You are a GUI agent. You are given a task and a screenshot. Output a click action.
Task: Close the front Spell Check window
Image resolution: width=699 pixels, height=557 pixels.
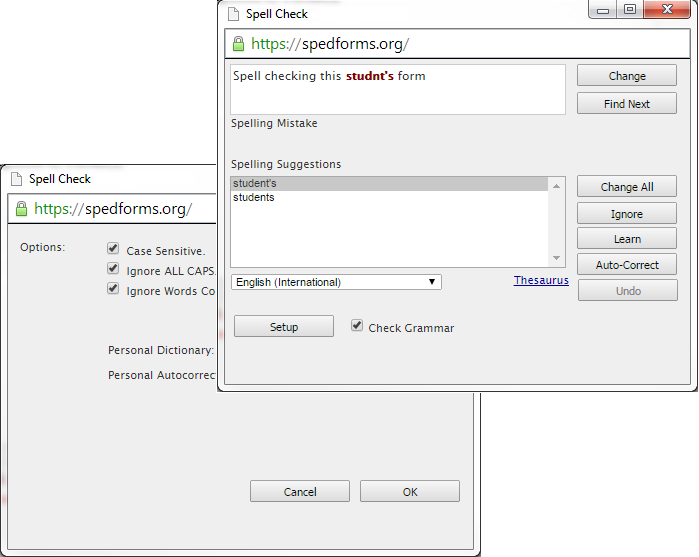tap(664, 10)
